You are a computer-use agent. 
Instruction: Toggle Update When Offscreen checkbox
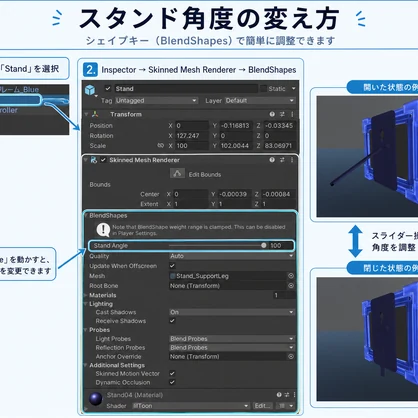(172, 266)
